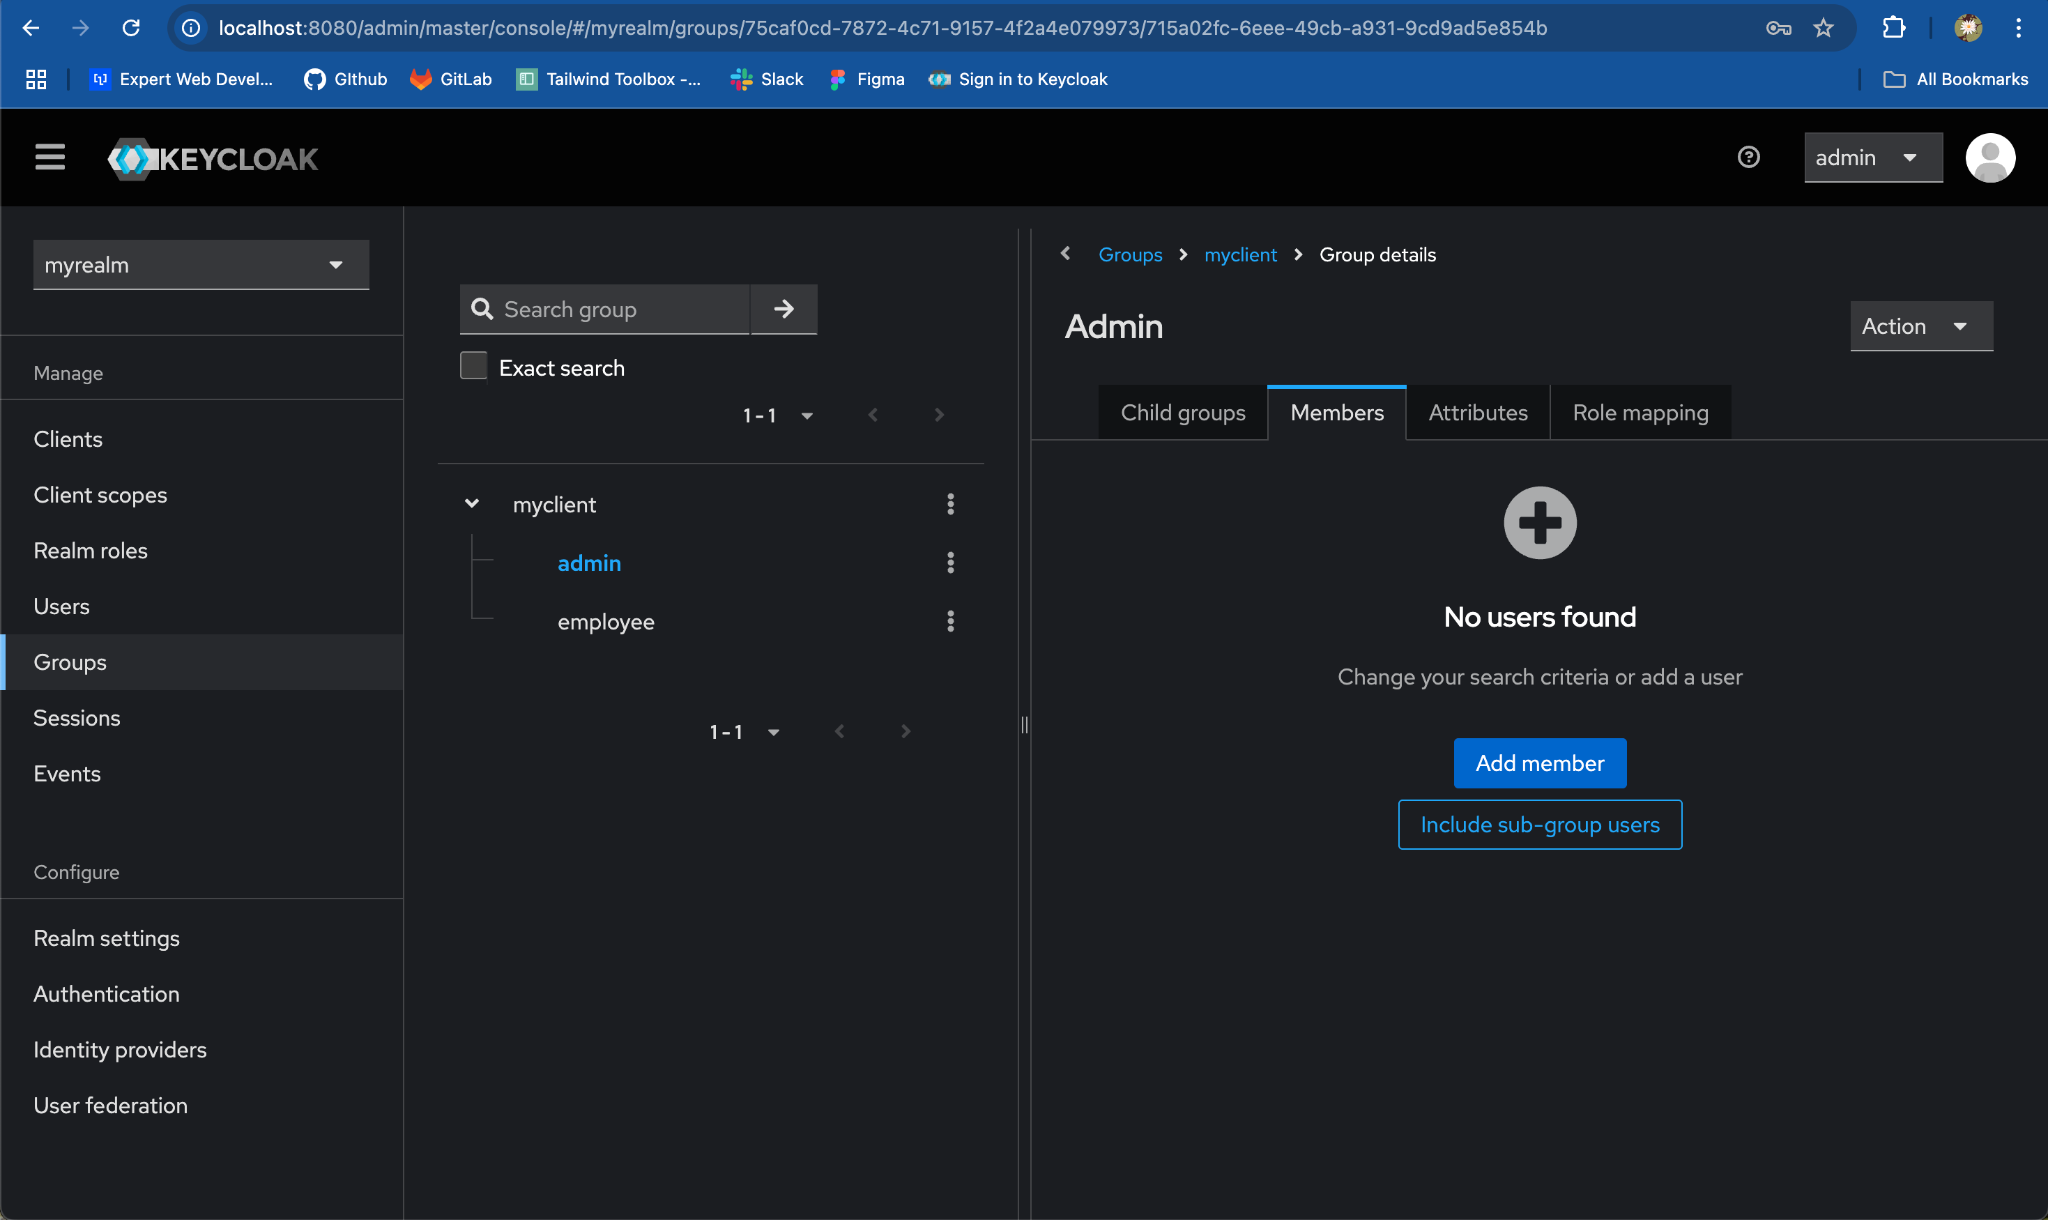
Task: Click the large plus add-user icon
Action: pyautogui.click(x=1540, y=523)
